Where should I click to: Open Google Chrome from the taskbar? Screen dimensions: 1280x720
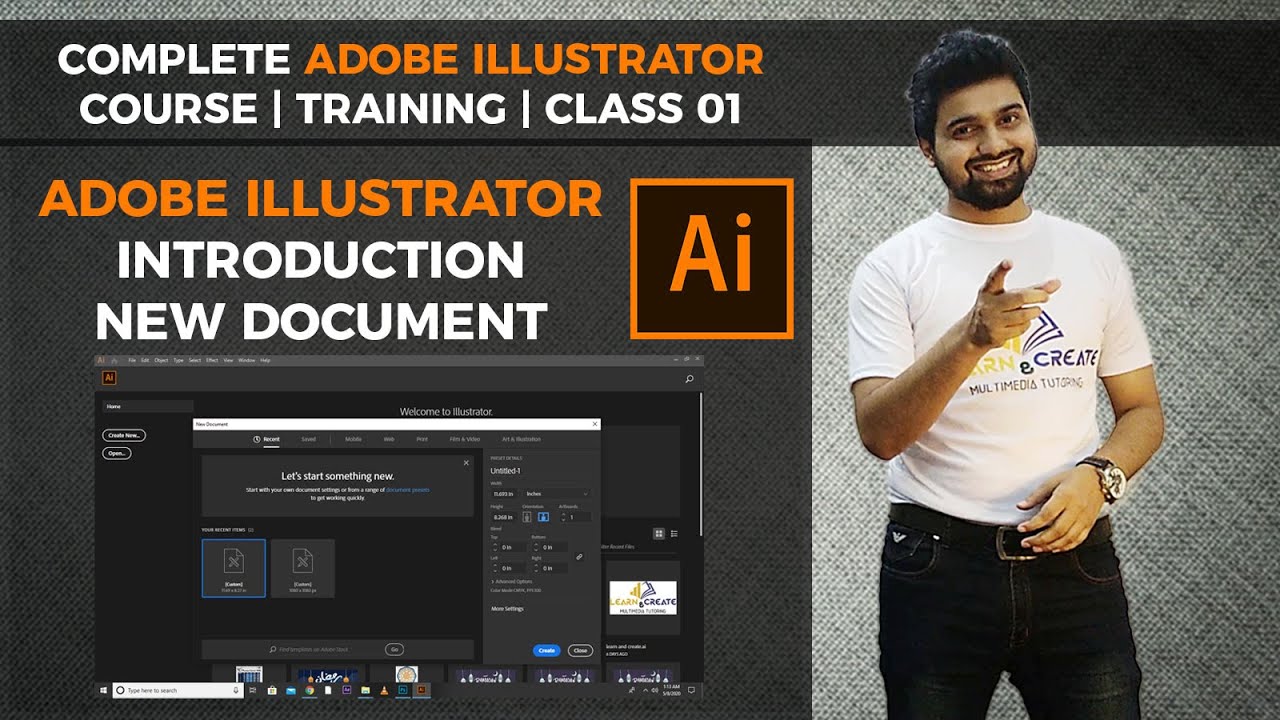310,690
